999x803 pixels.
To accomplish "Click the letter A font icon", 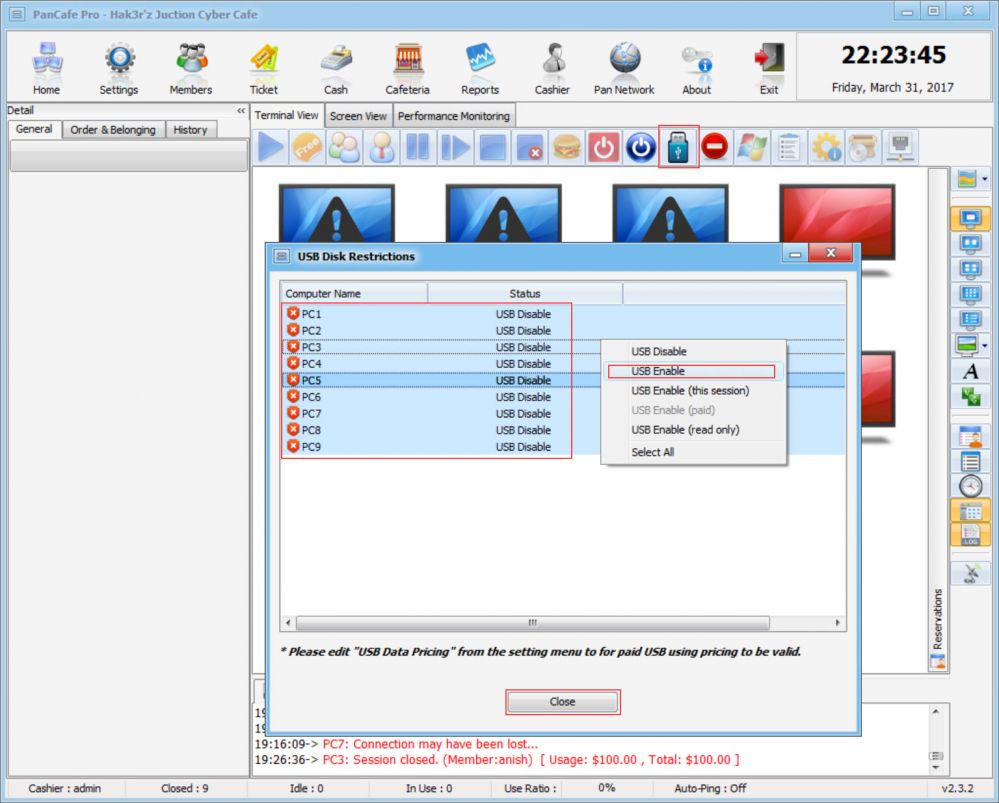I will (x=970, y=371).
